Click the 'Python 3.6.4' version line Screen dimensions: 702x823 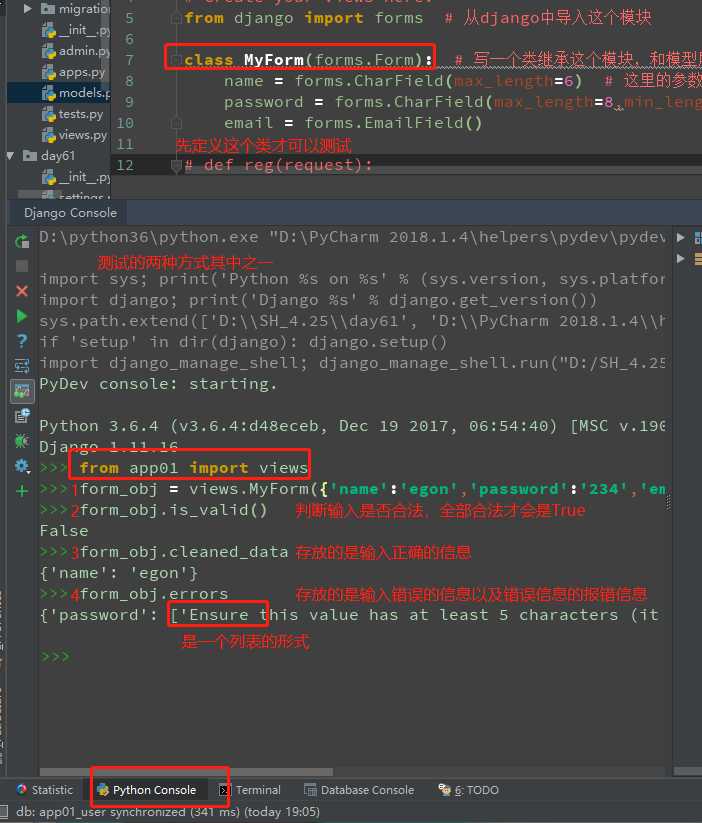pos(352,426)
